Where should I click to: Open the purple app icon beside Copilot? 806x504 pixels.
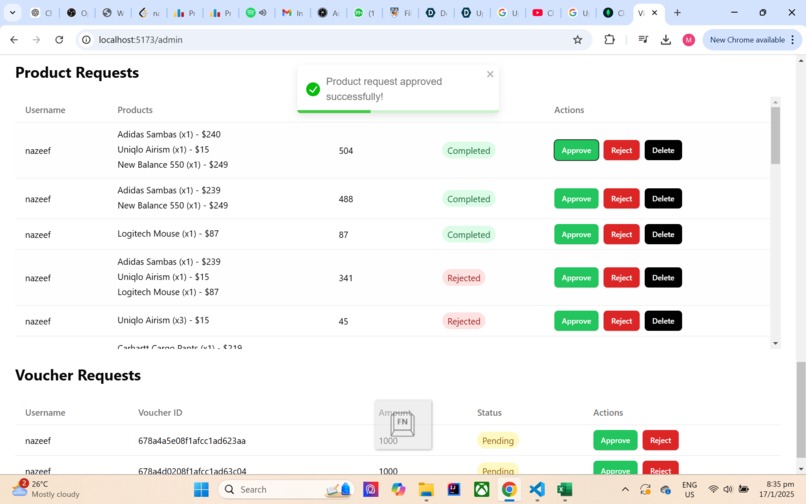point(370,489)
